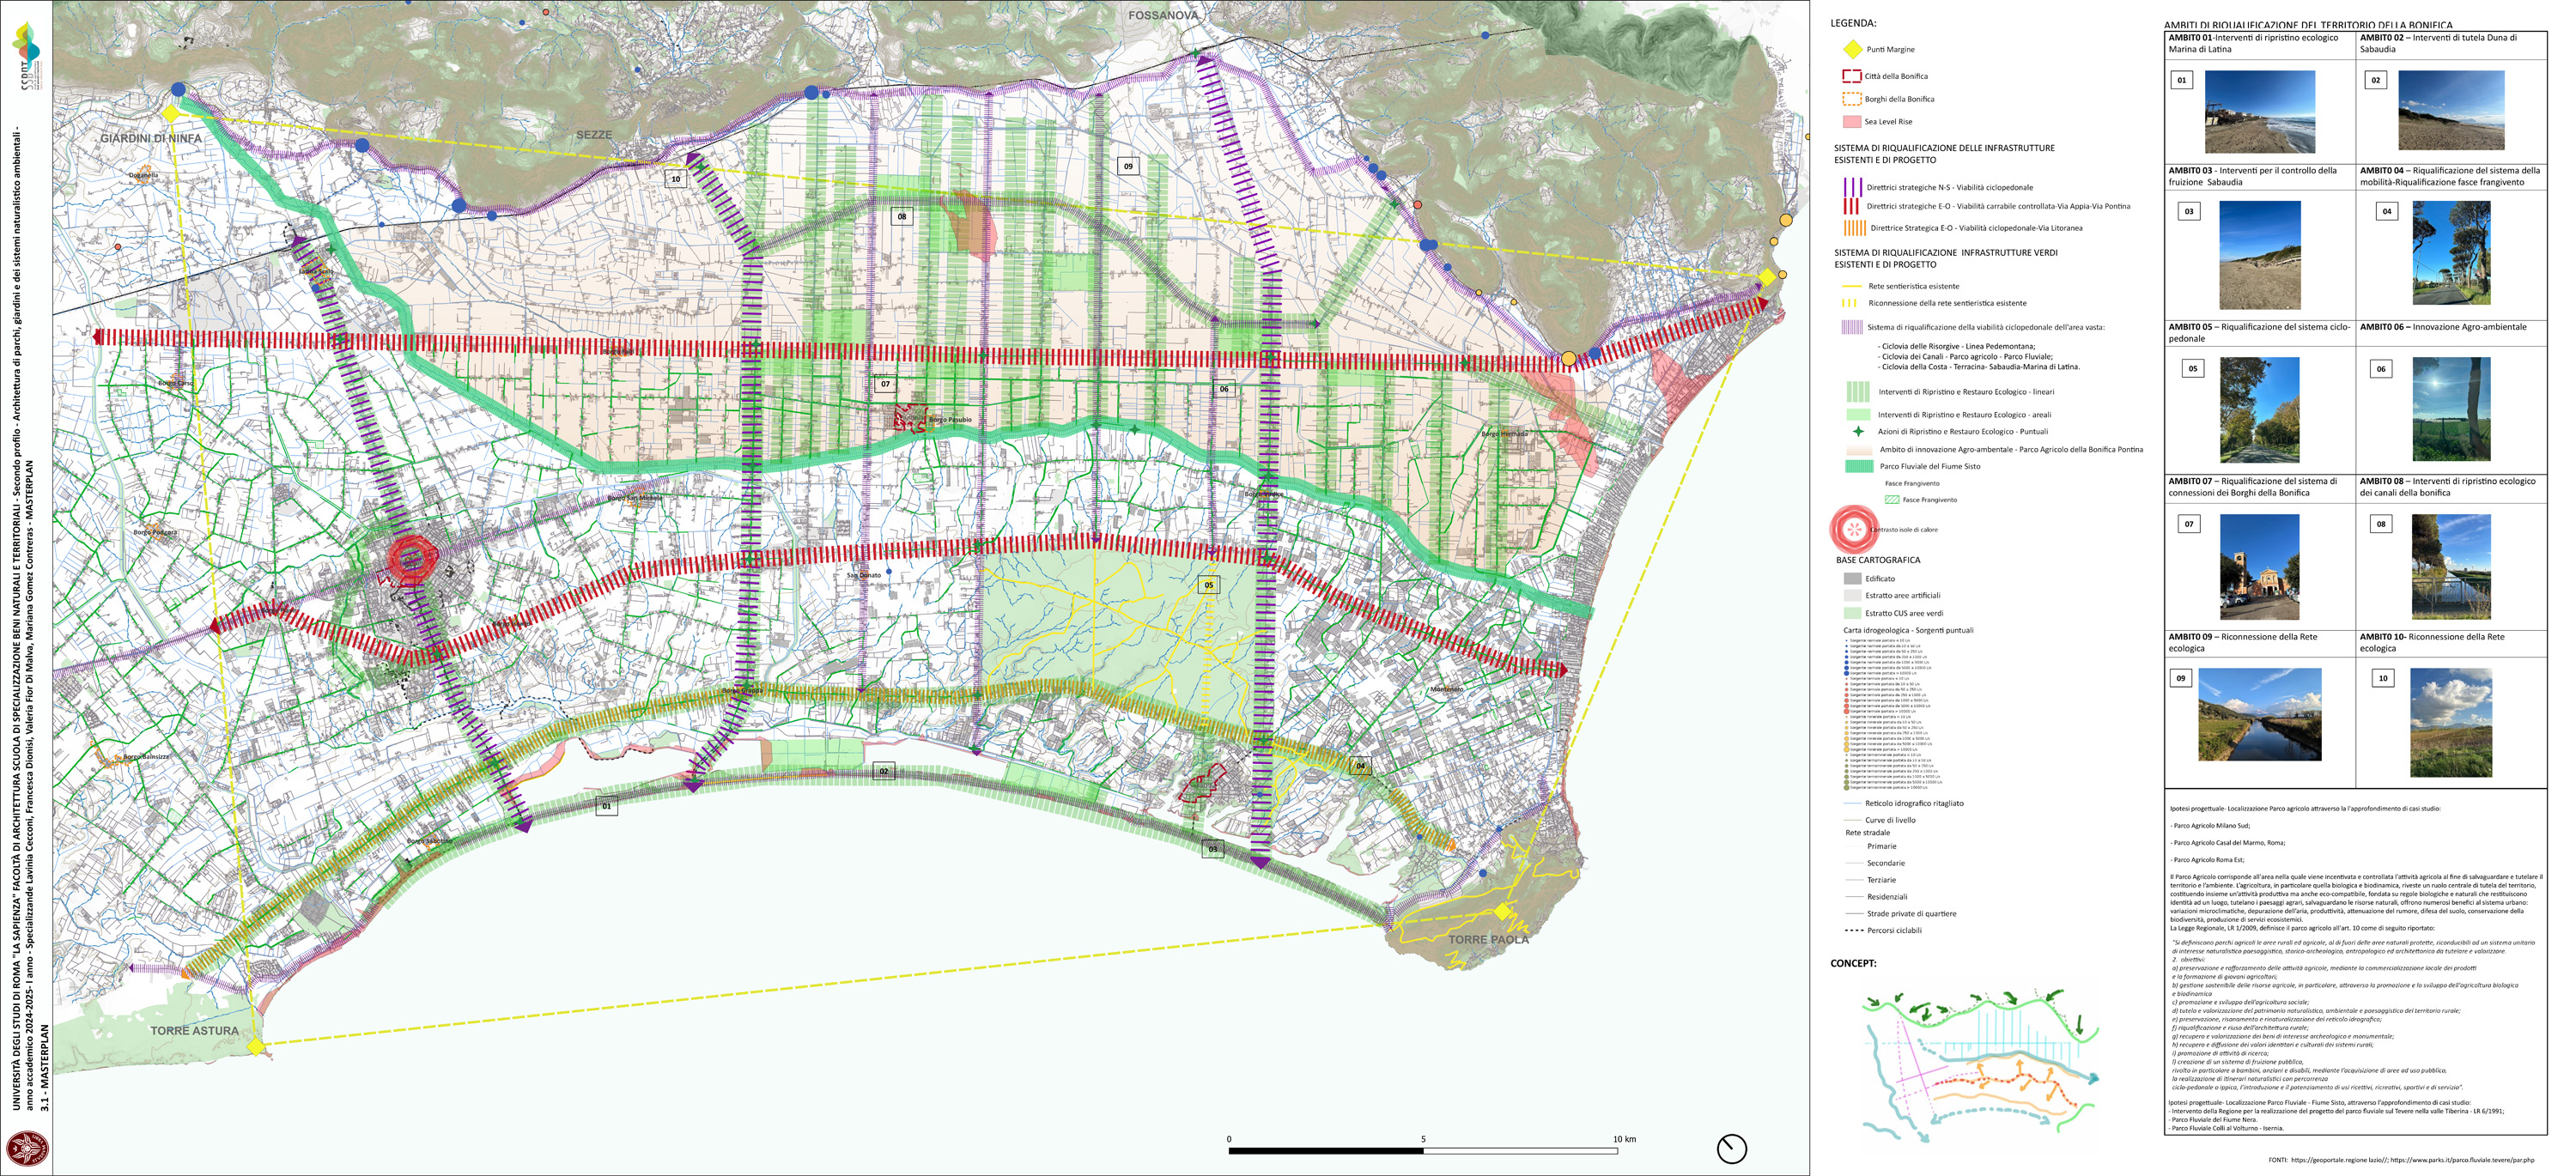Click the Edificato gray swatch
2576x1176 pixels.
click(1853, 578)
